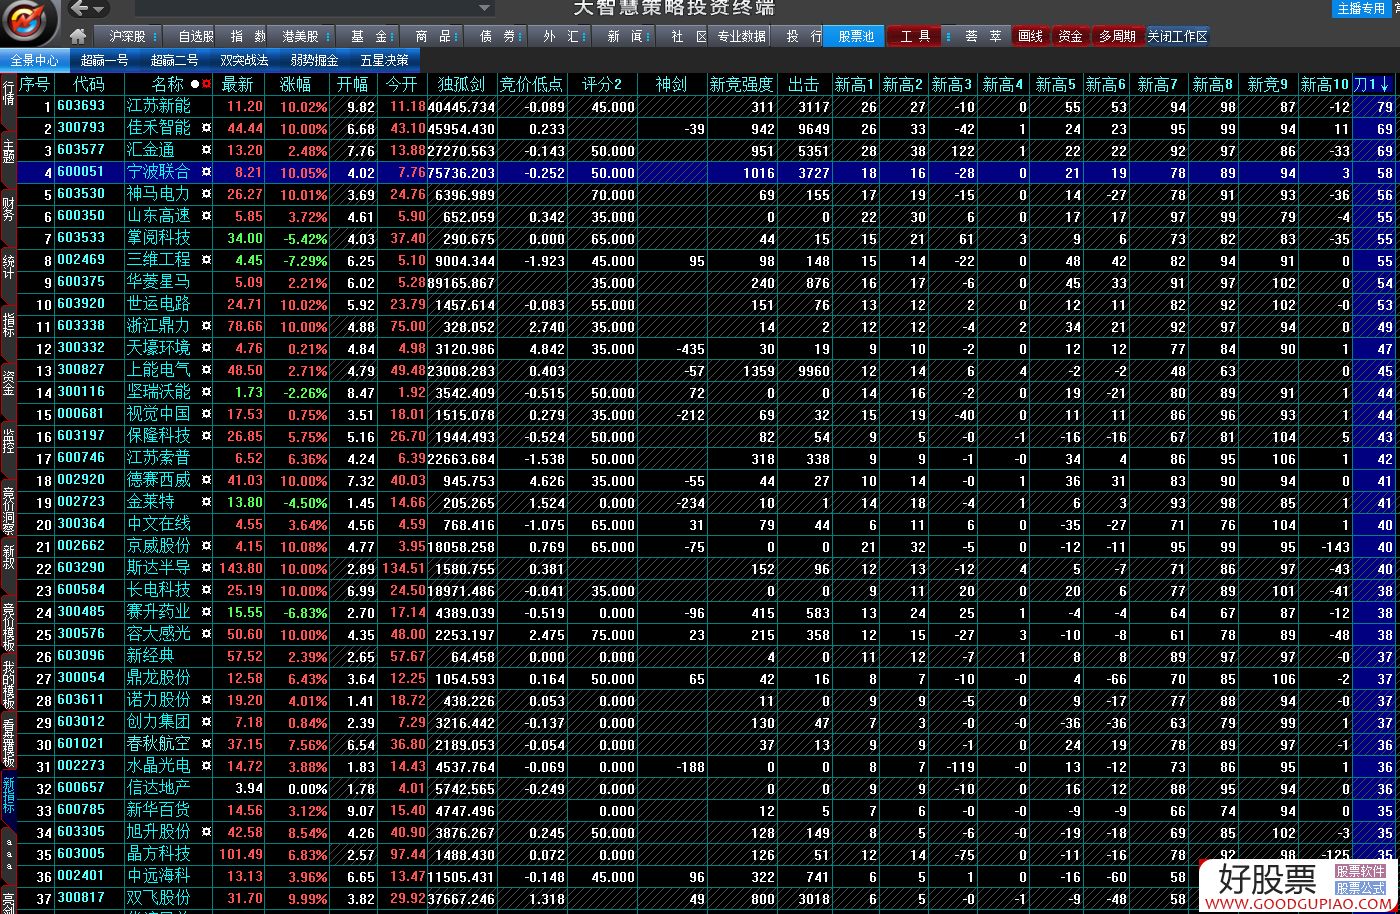Click the star marker beside 旭升股份
The image size is (1400, 914).
click(x=206, y=832)
